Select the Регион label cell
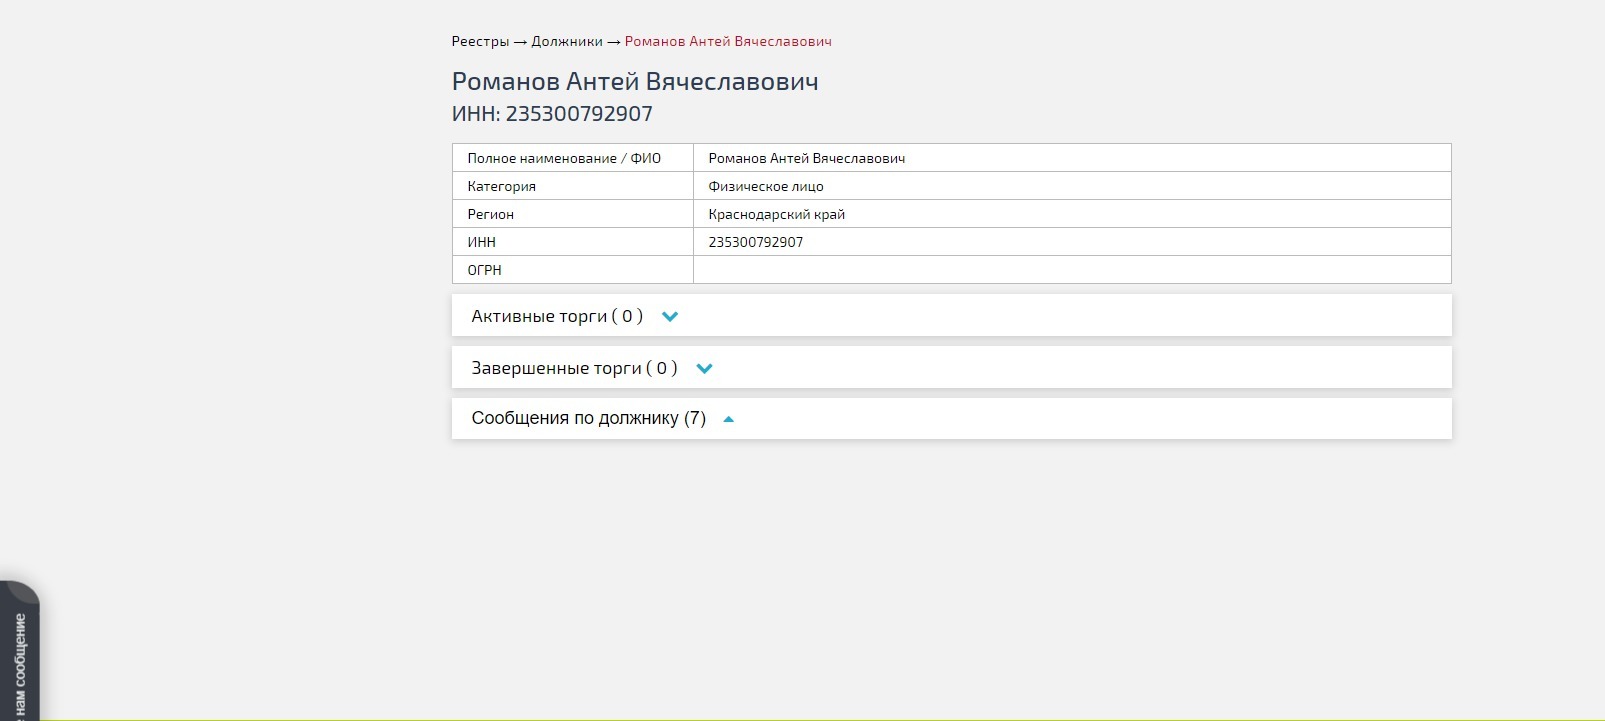Screen dimensions: 1605x721 click(491, 214)
